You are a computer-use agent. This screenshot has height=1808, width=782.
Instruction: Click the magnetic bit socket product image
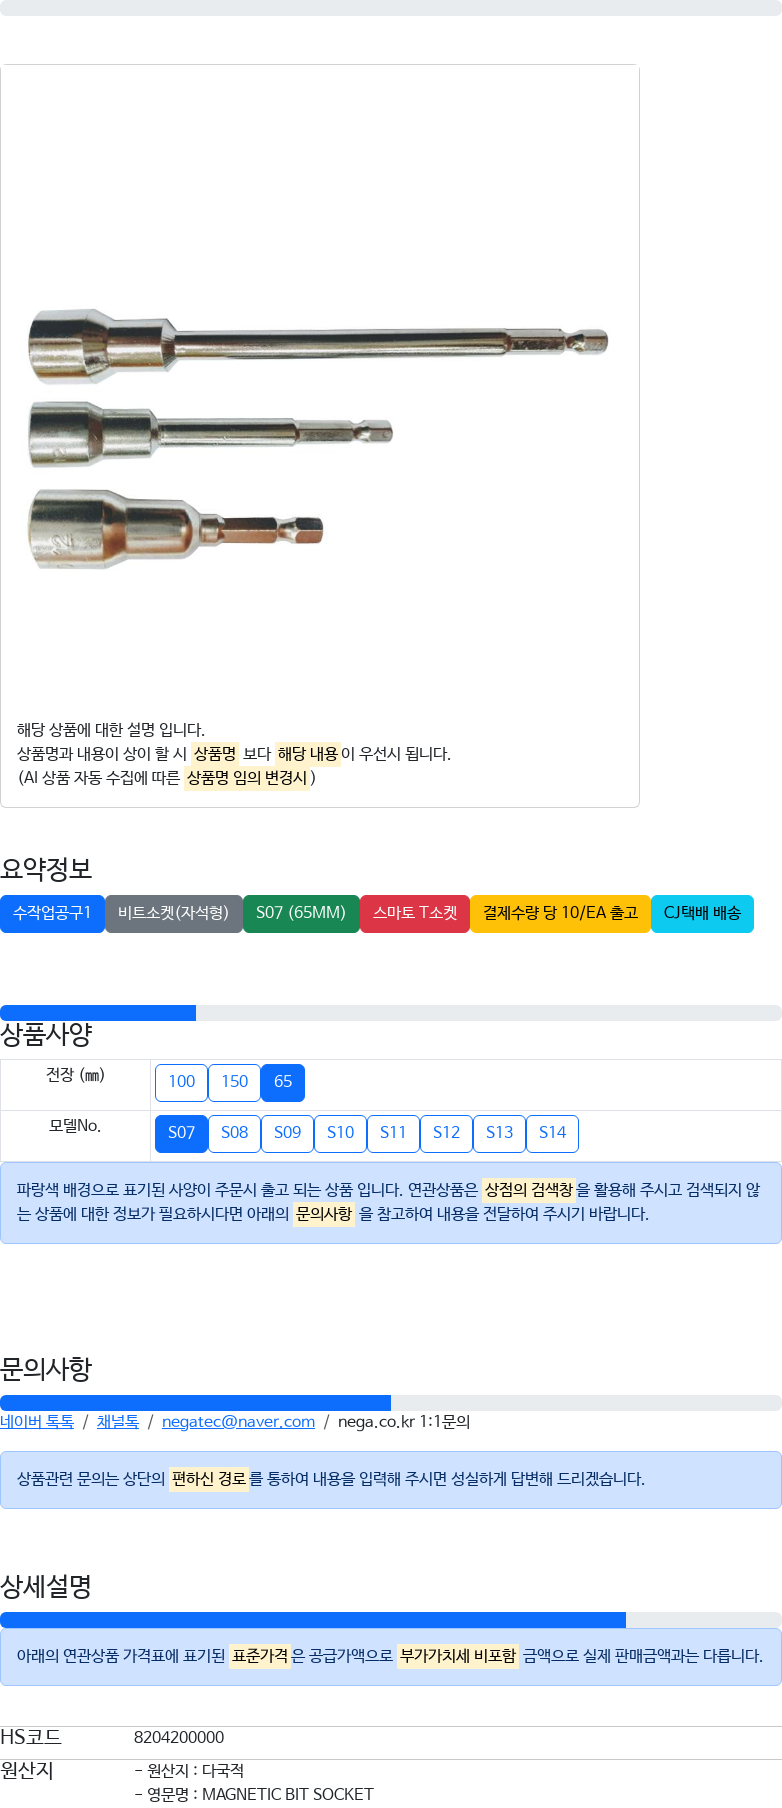pyautogui.click(x=318, y=435)
